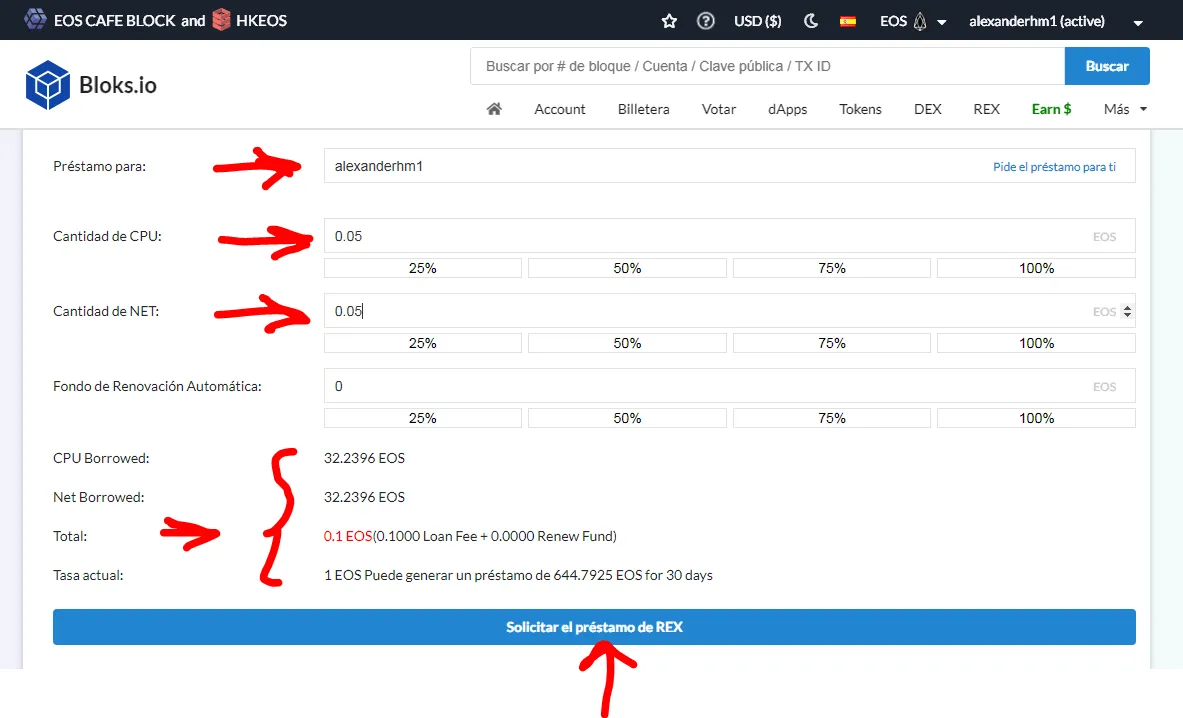1183x718 pixels.
Task: Click the Bloks.io cube logo
Action: click(48, 84)
